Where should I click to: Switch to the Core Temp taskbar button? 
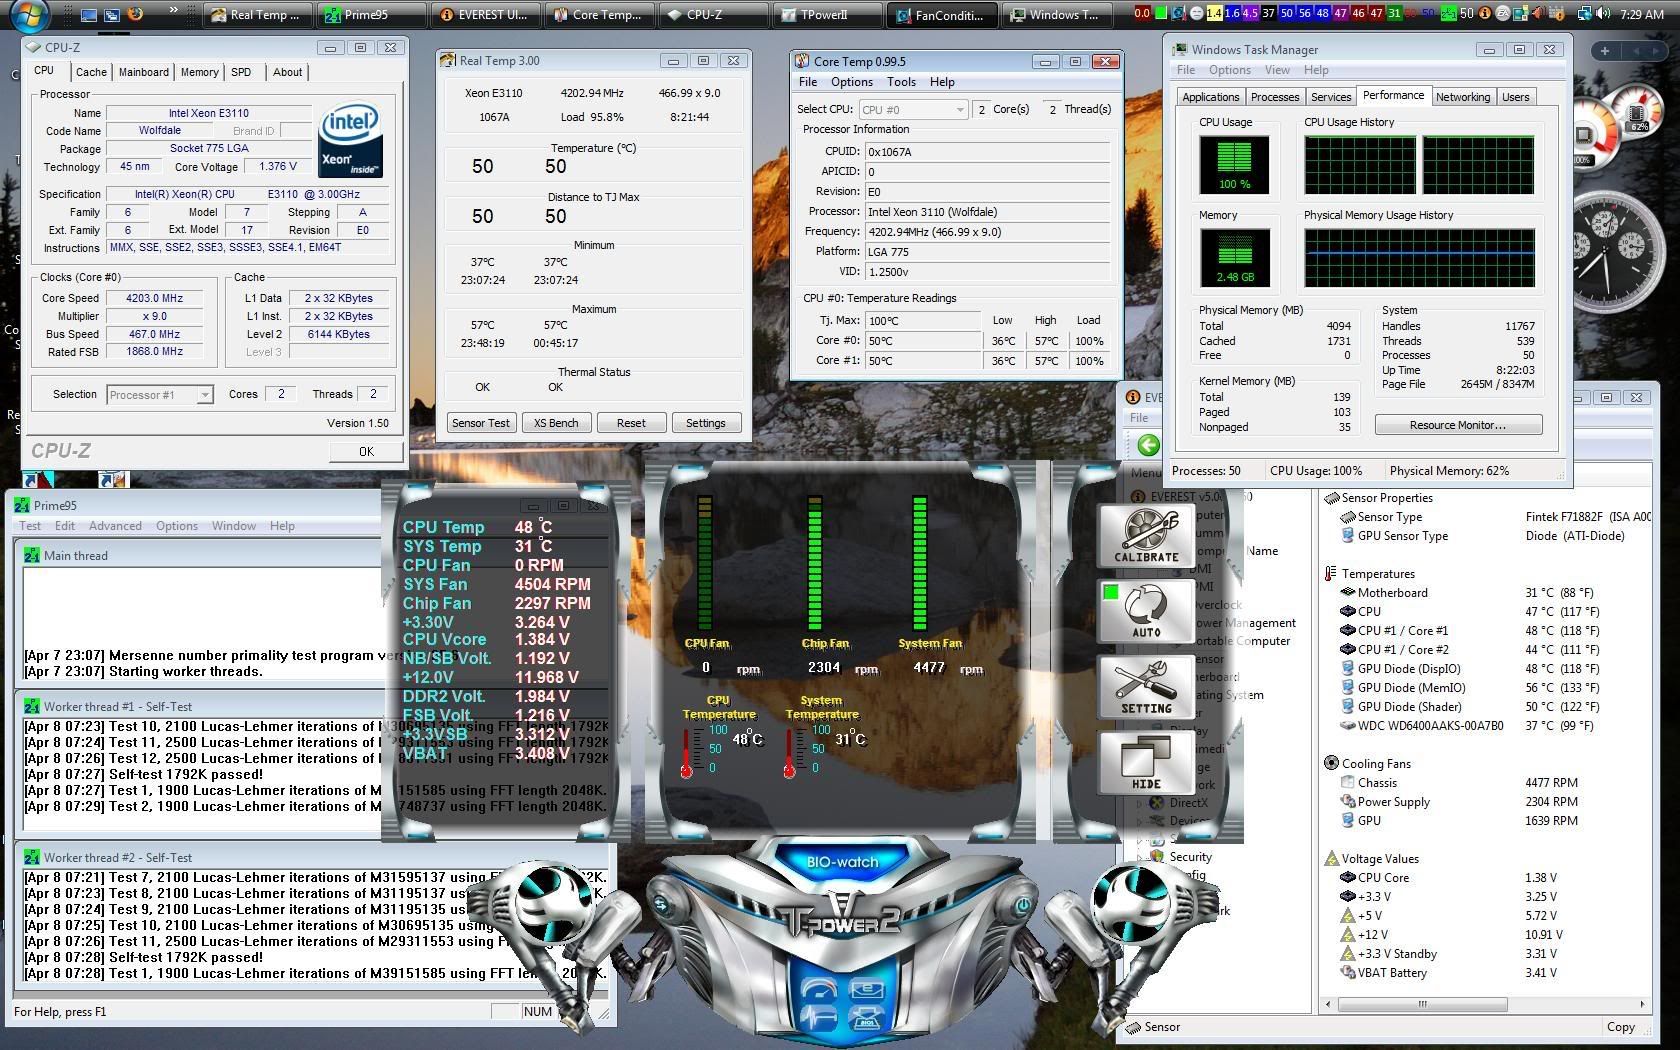coord(598,15)
